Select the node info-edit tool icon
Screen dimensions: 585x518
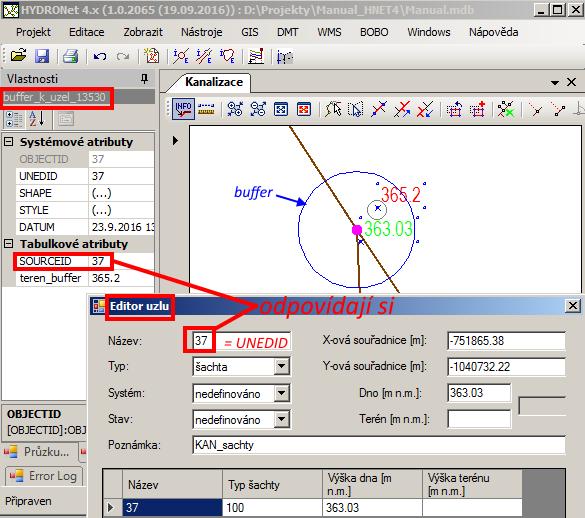[181, 56]
